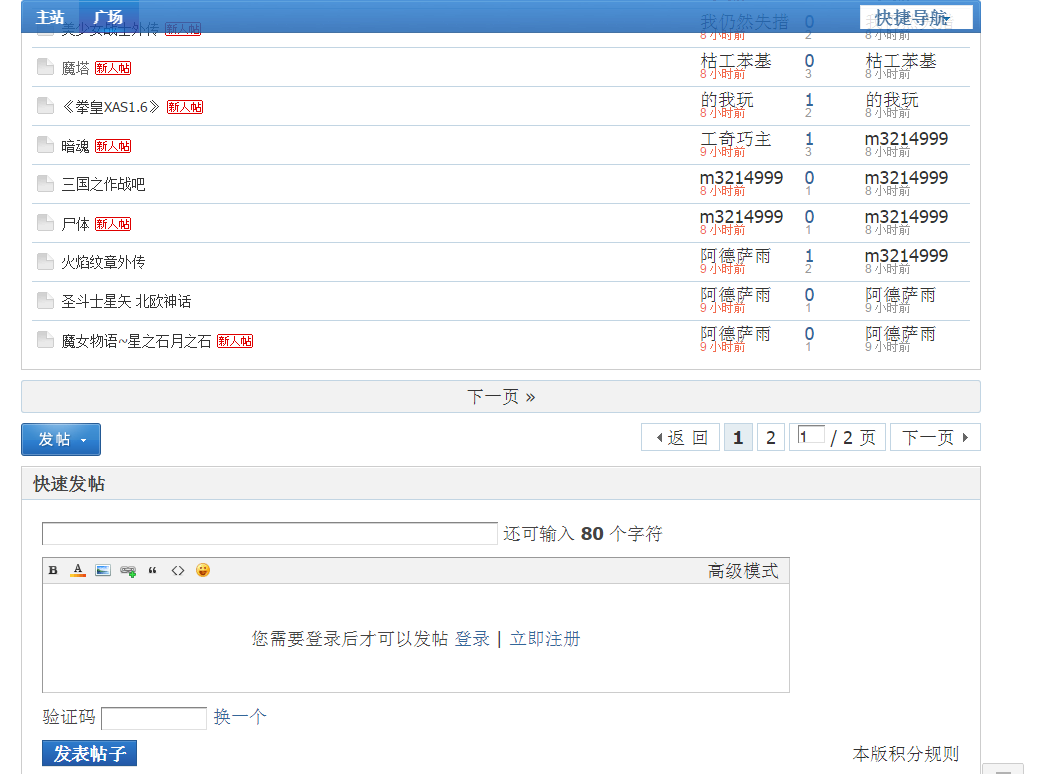Click the thread icon beside 尸体
Viewport: 1043px width, 774px height.
tap(45, 223)
